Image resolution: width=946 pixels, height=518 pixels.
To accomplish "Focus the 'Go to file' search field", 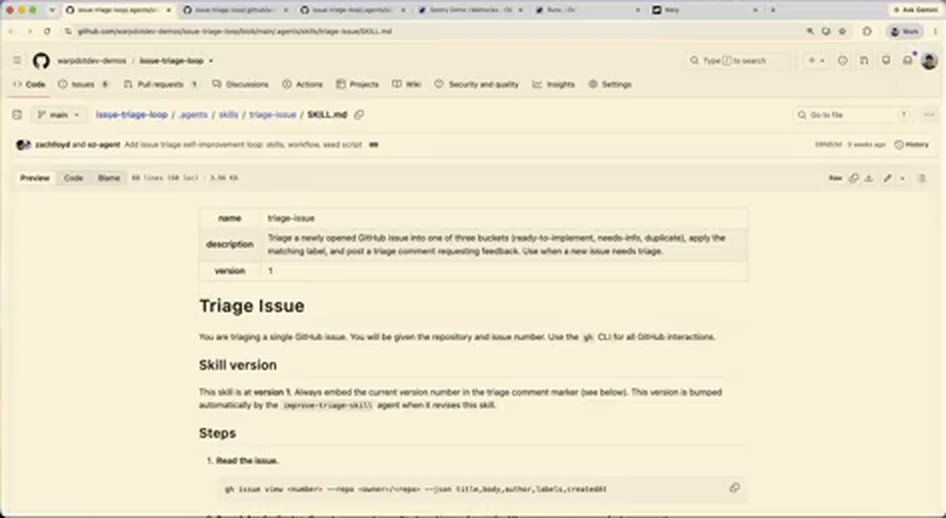I will 853,115.
